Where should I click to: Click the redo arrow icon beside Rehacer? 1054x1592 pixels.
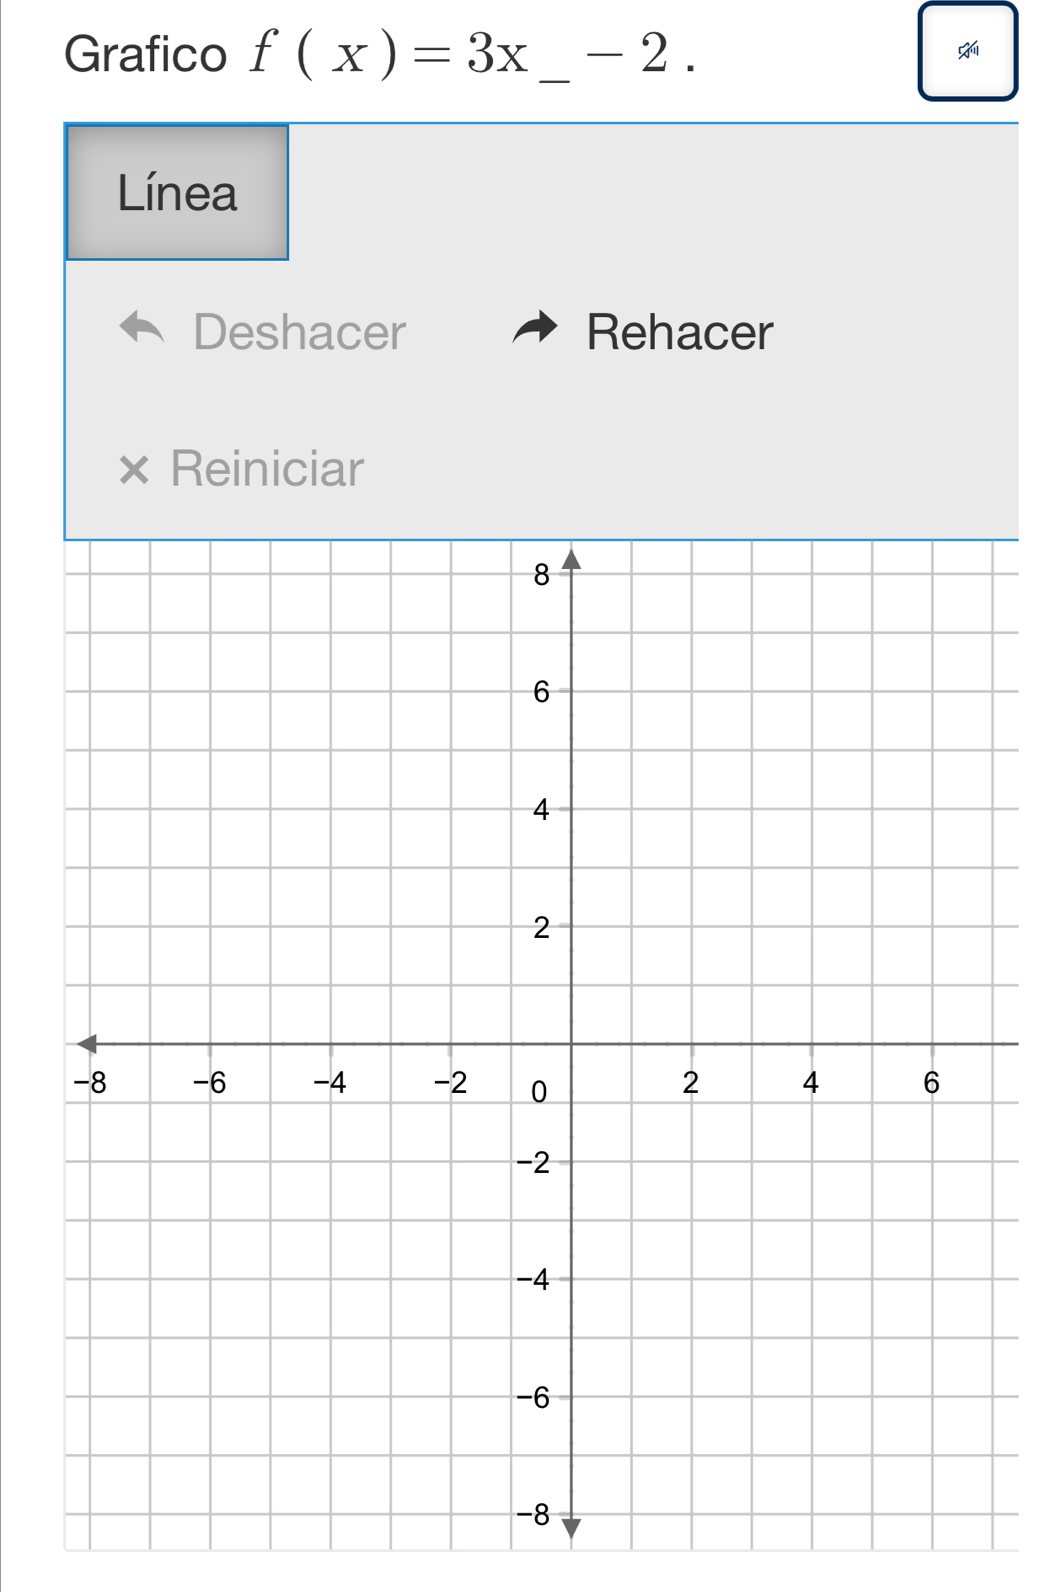[534, 329]
